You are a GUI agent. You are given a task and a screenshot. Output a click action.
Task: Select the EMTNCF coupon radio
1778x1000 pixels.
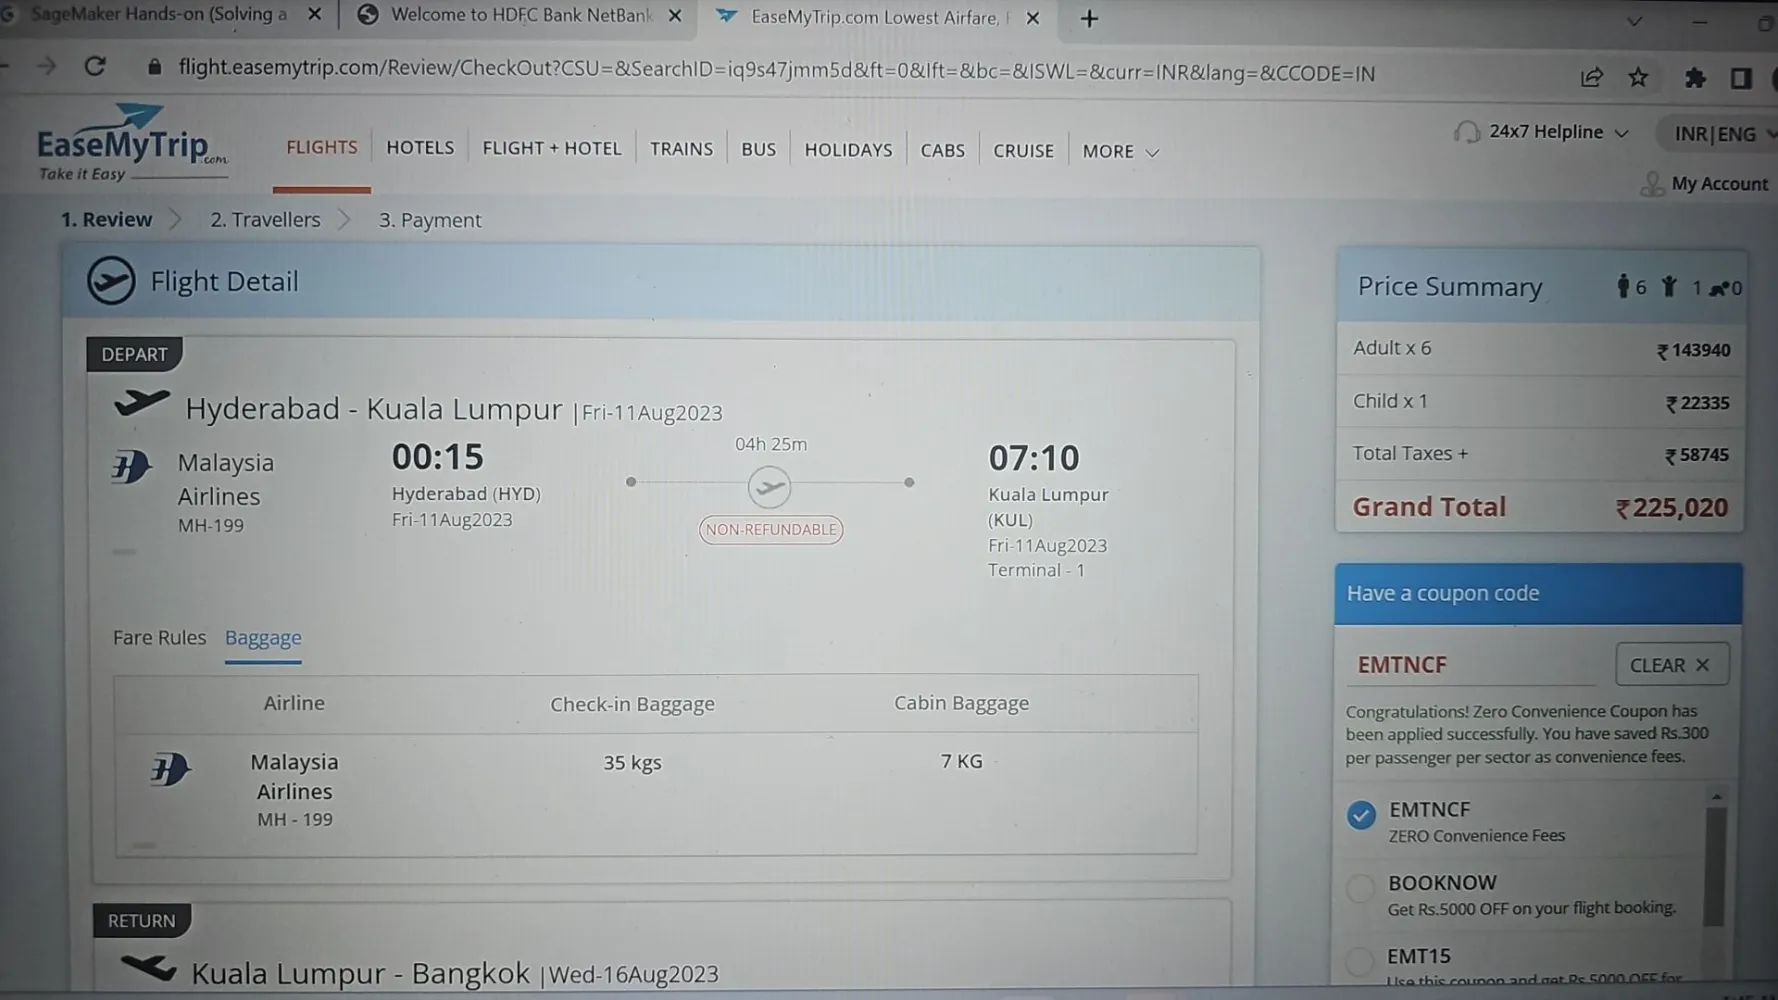click(1361, 815)
